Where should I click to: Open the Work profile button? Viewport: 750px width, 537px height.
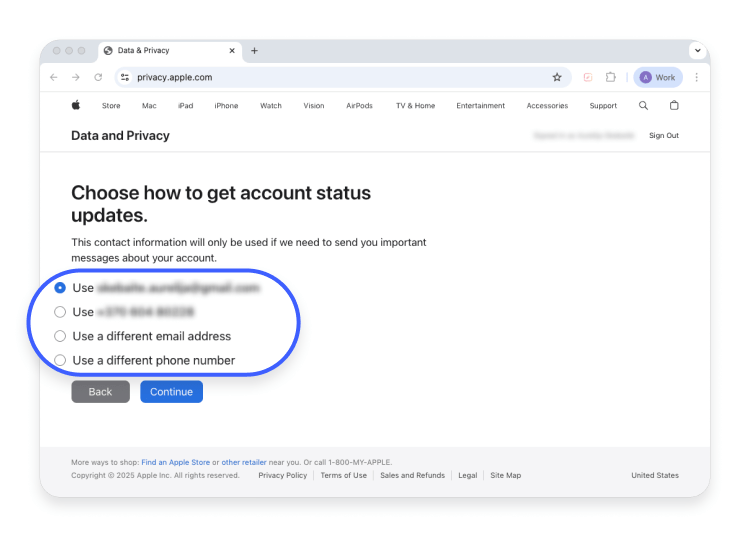[658, 77]
